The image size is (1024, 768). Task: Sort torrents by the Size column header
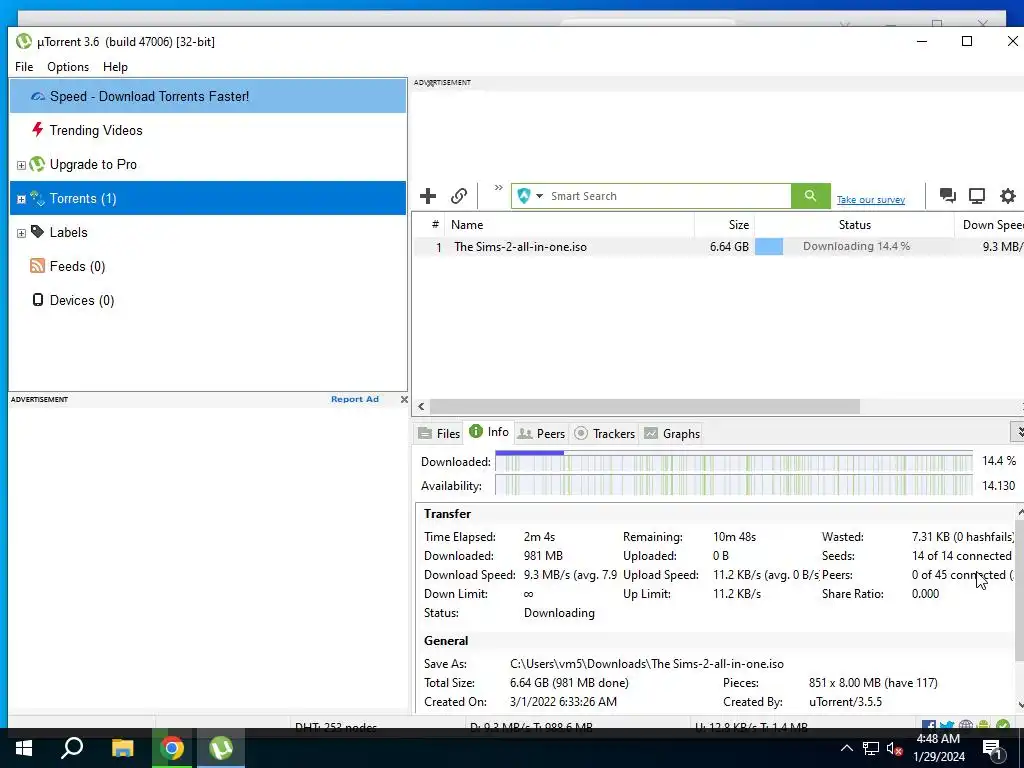click(725, 225)
